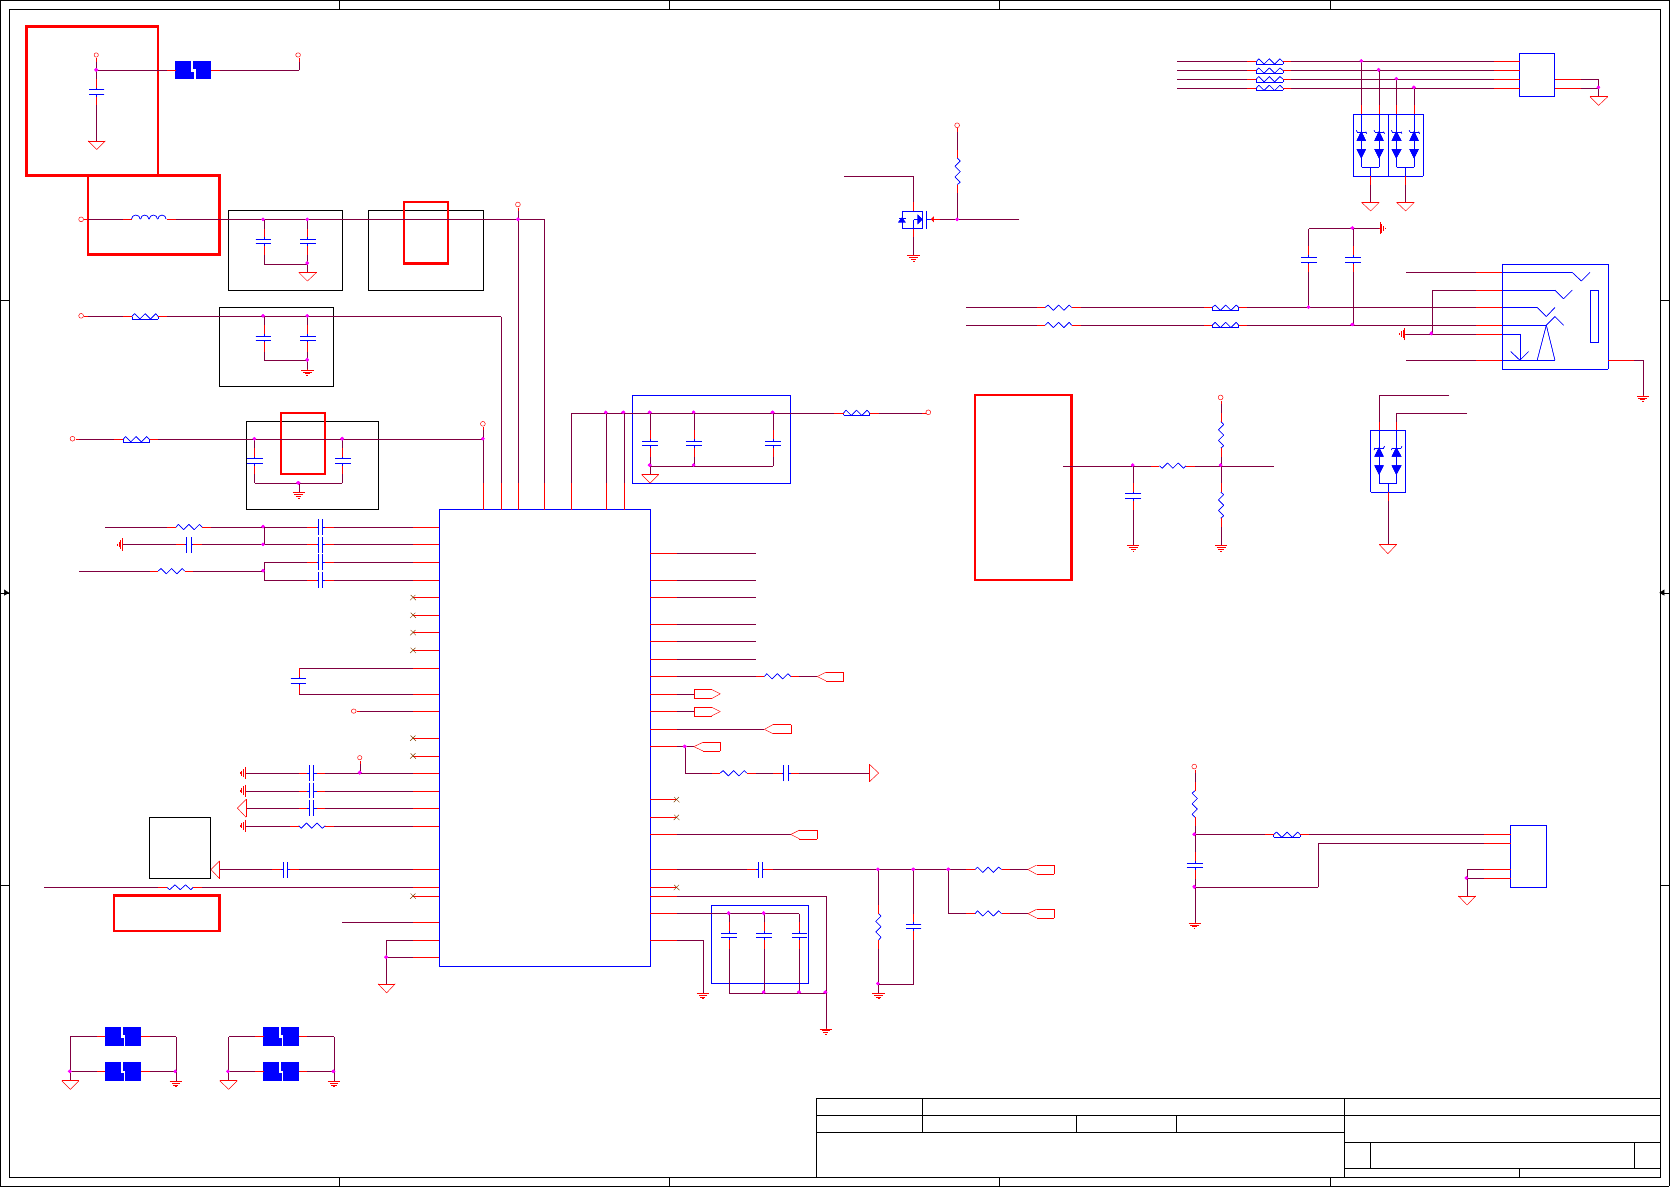
Task: Select the two-diode protection array symbol
Action: pyautogui.click(x=1388, y=461)
